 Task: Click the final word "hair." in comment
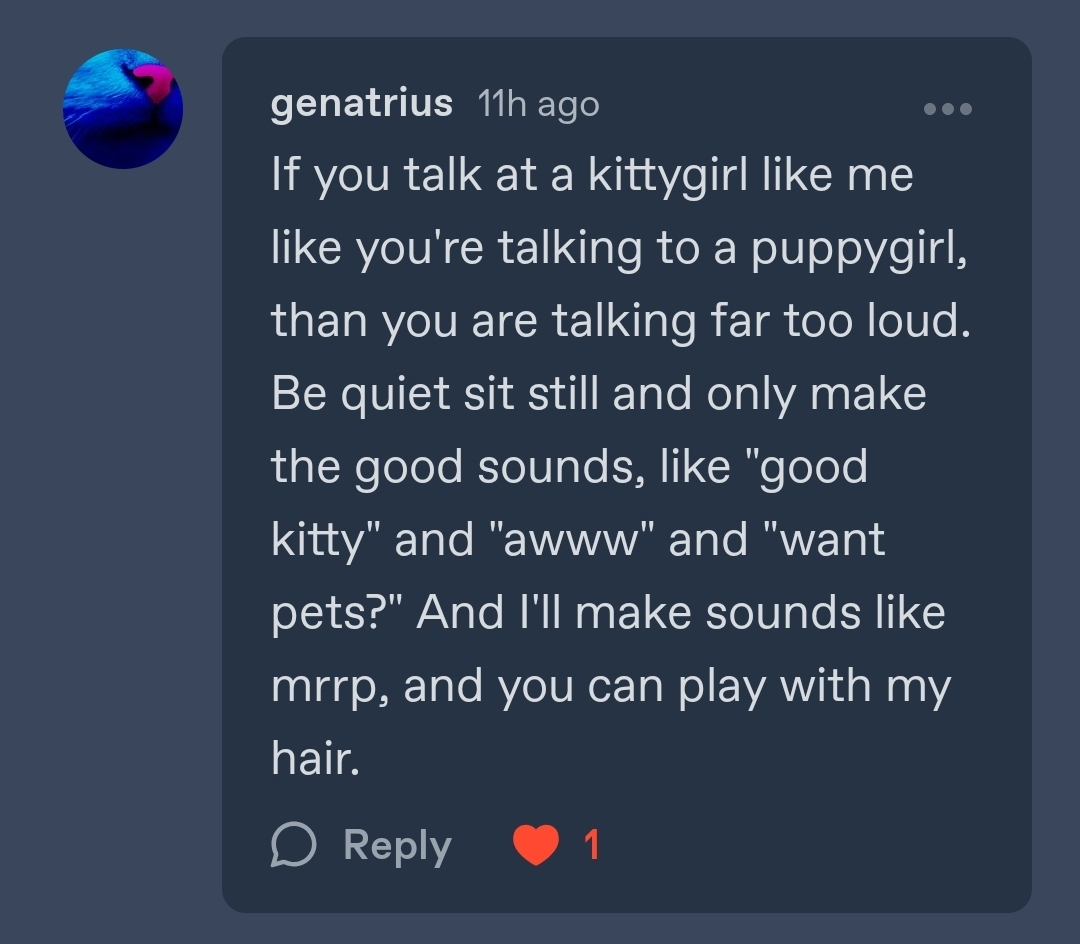coord(314,759)
